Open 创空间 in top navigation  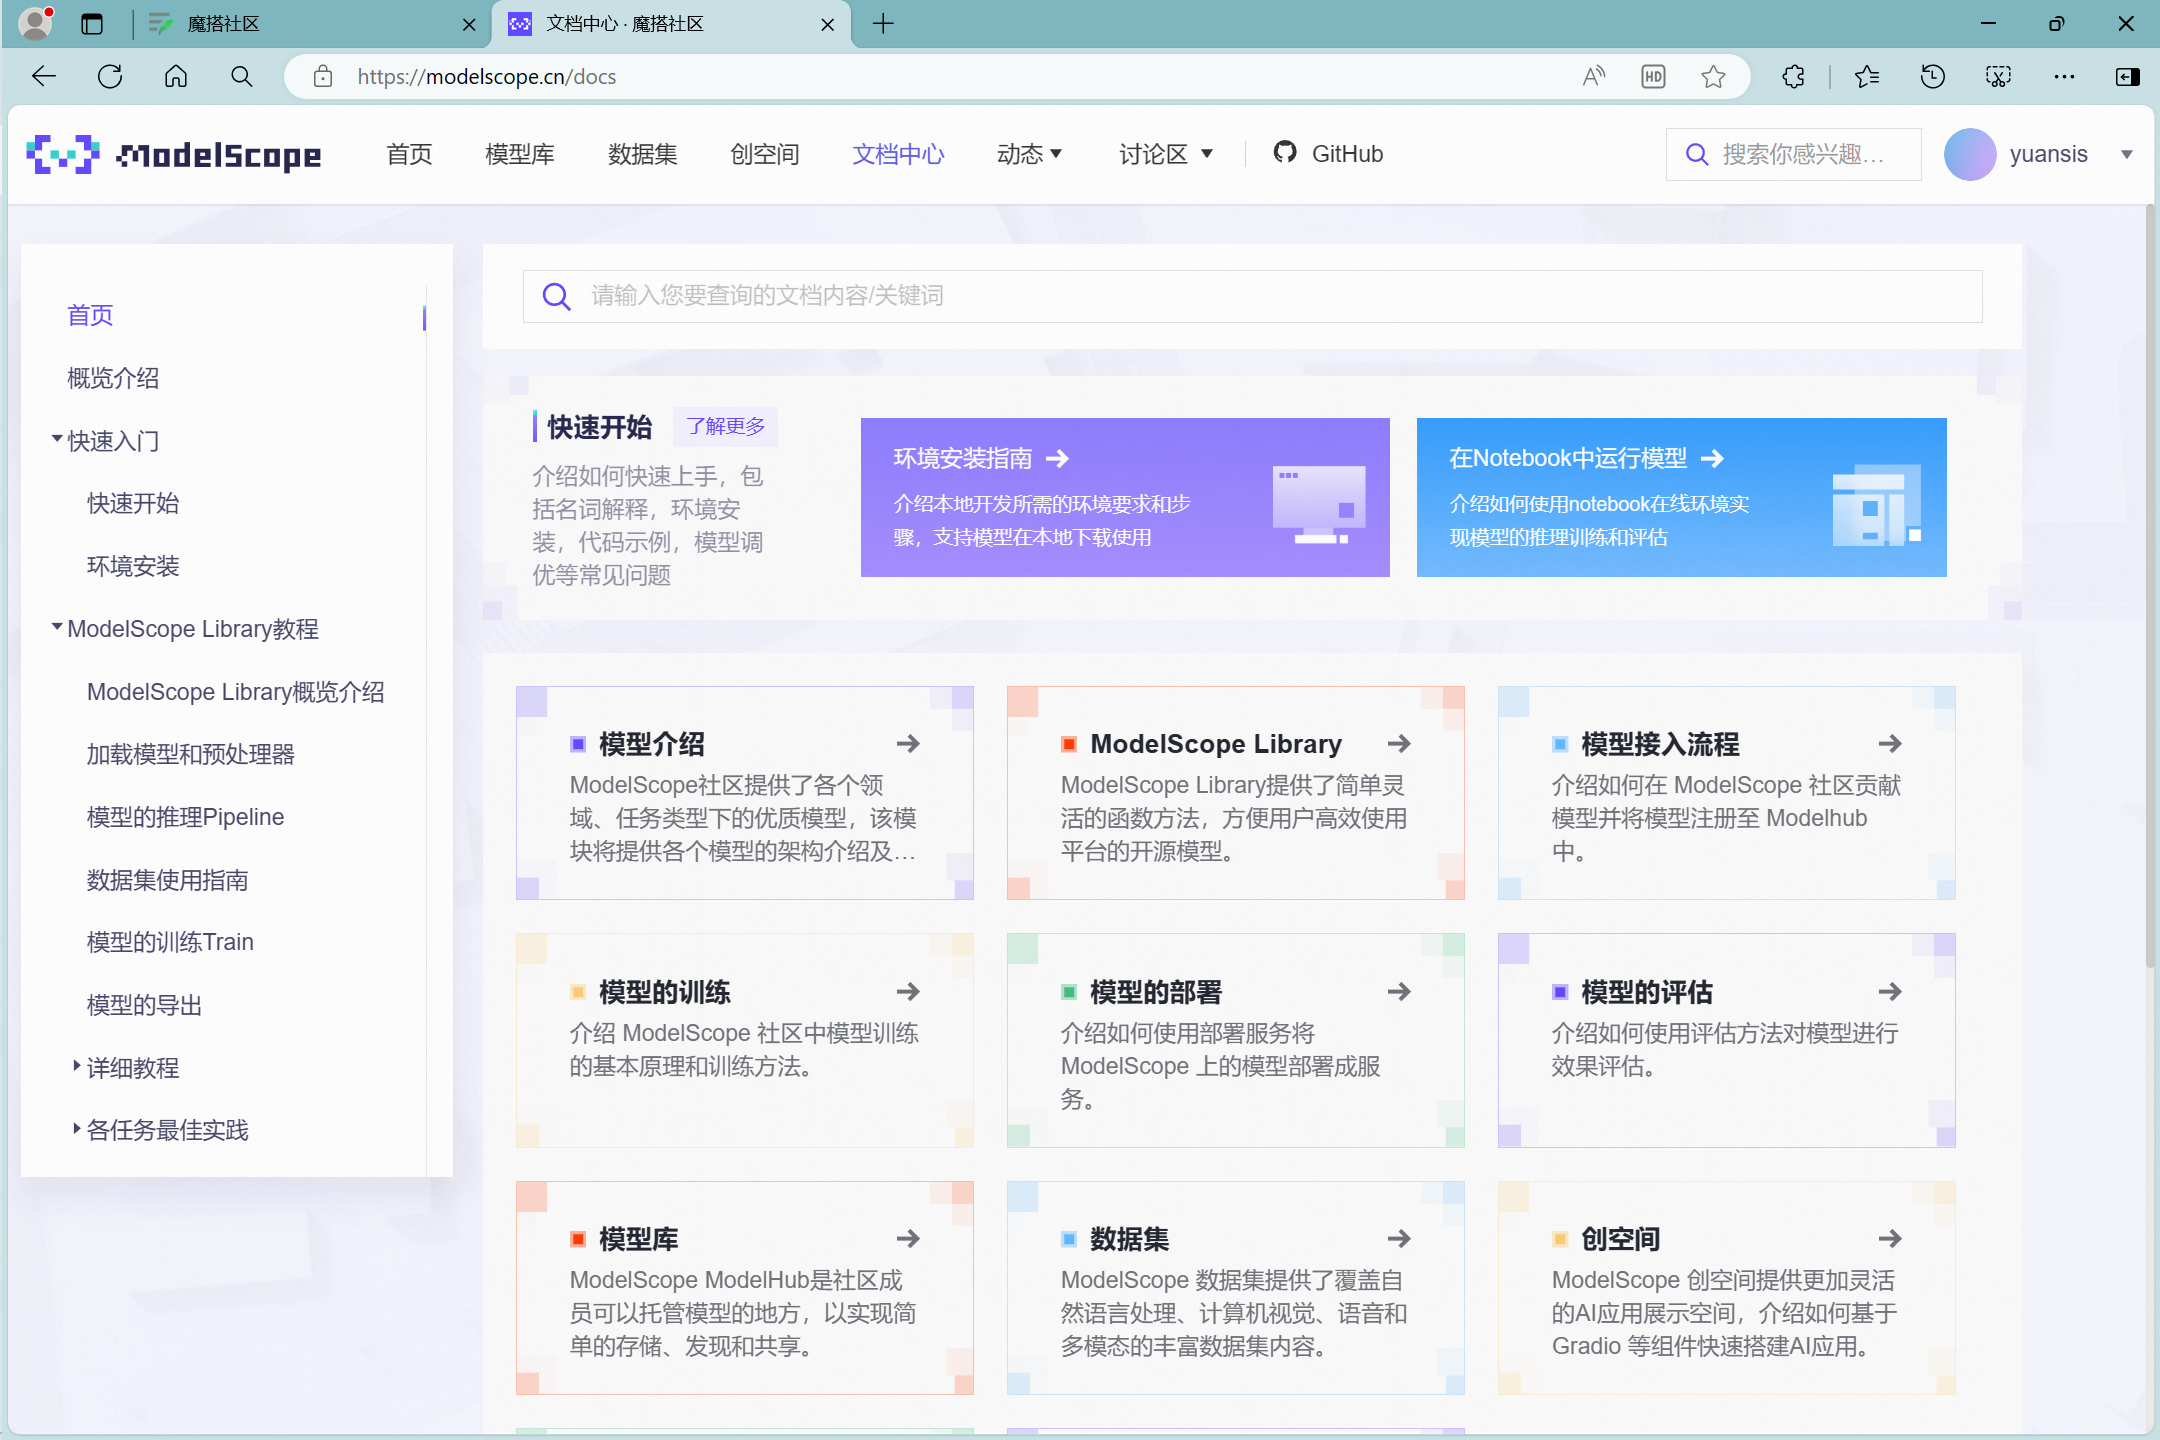point(765,154)
